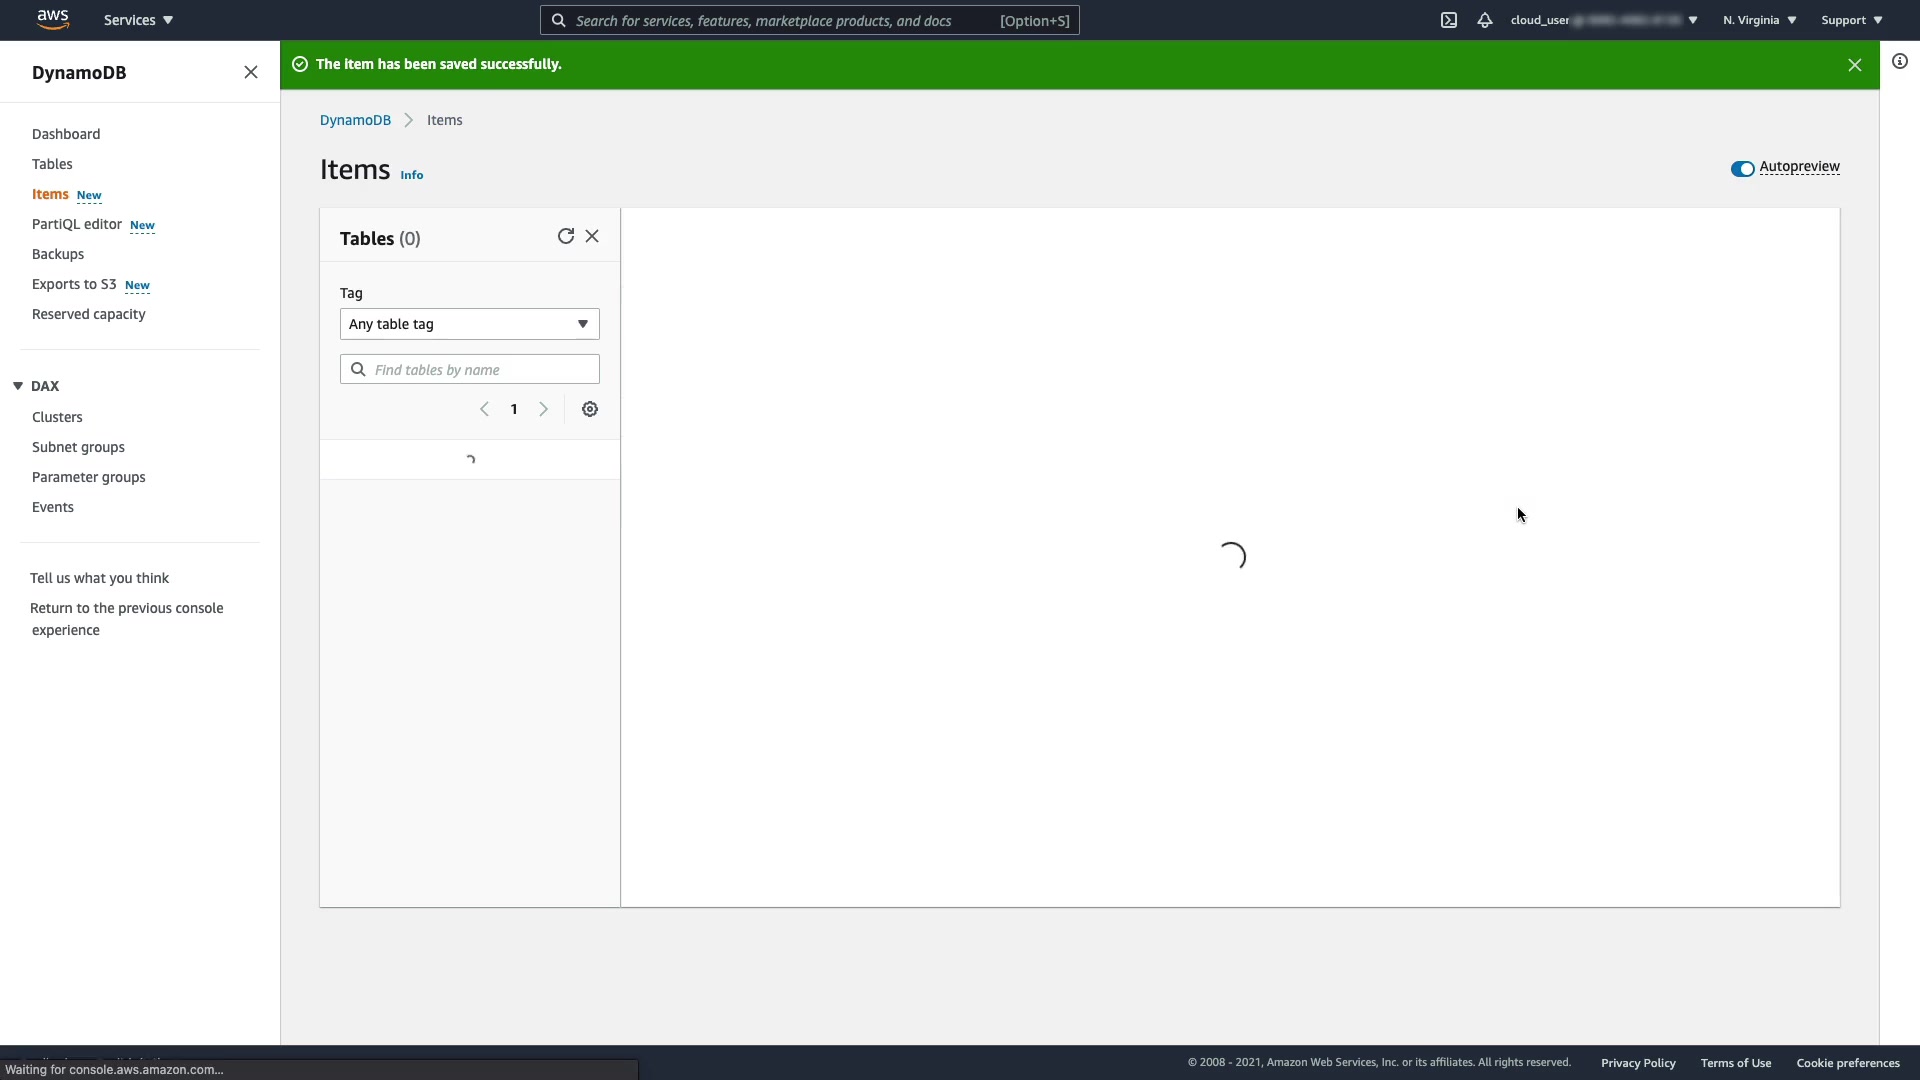Open table list preferences gear
The image size is (1920, 1080).
(590, 409)
